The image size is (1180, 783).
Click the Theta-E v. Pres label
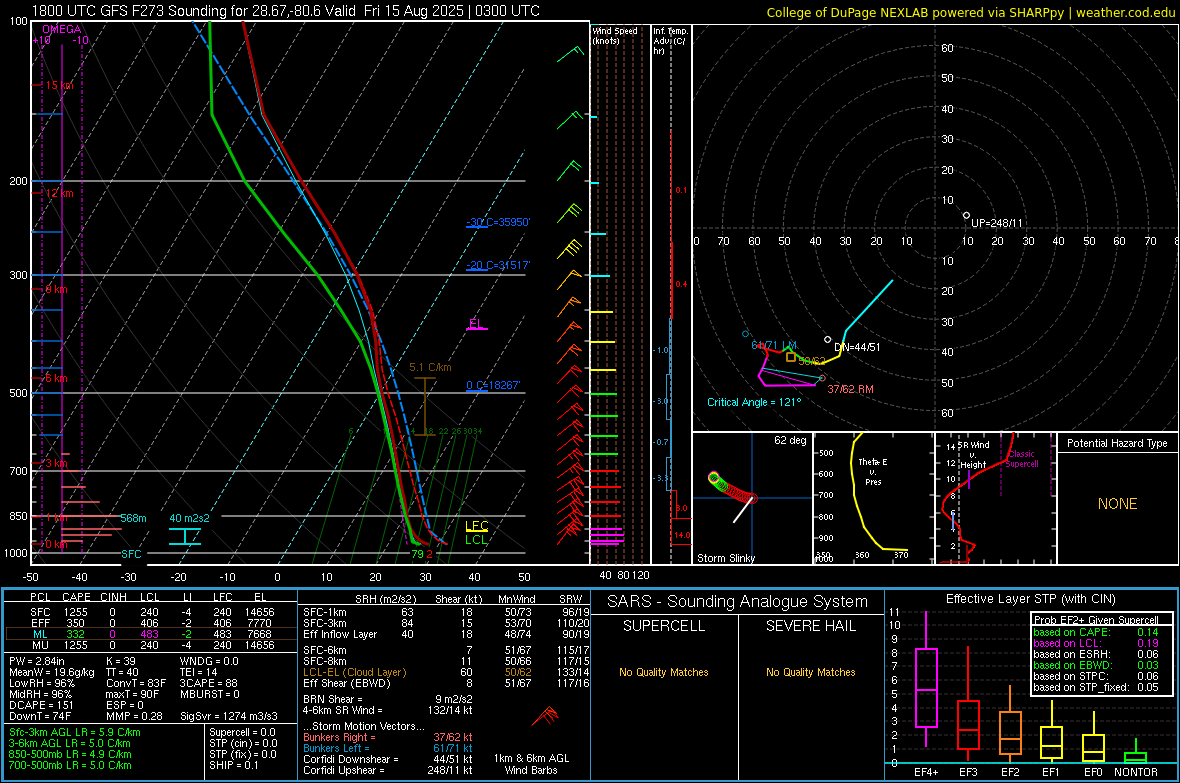[873, 471]
